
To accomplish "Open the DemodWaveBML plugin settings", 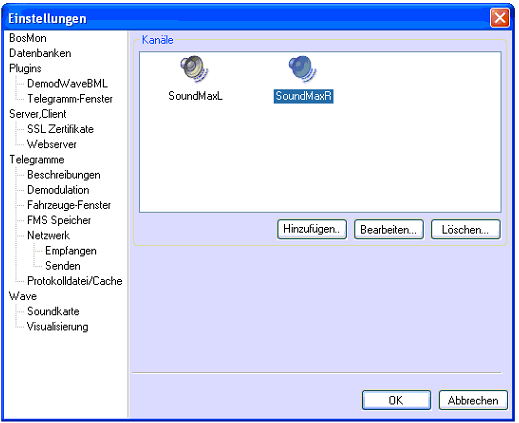I will [67, 84].
